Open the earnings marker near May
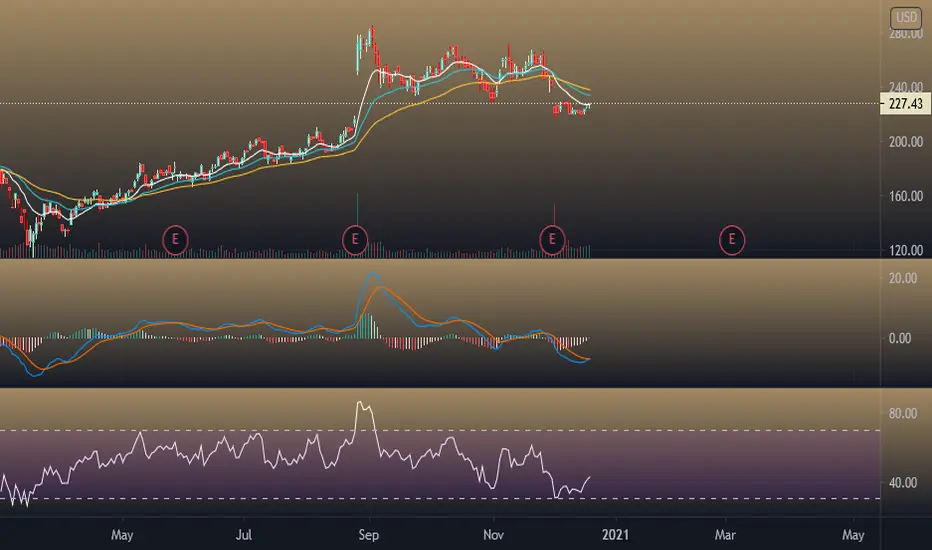The height and width of the screenshot is (550, 932). tap(175, 240)
